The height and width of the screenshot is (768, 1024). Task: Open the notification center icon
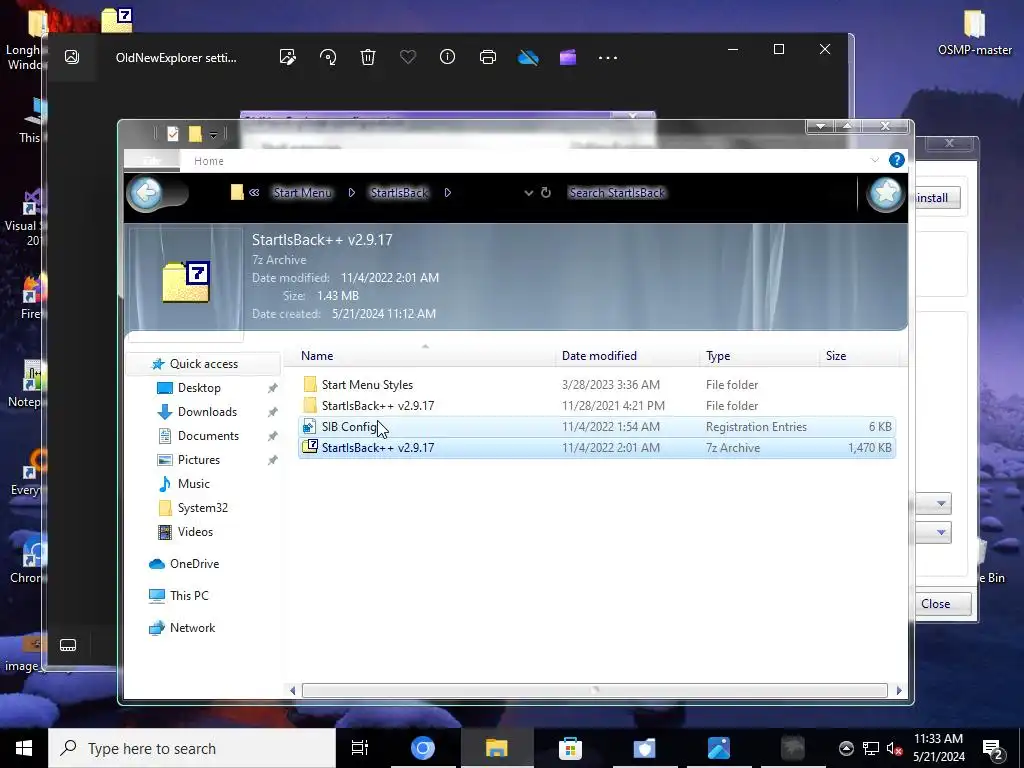pyautogui.click(x=993, y=748)
